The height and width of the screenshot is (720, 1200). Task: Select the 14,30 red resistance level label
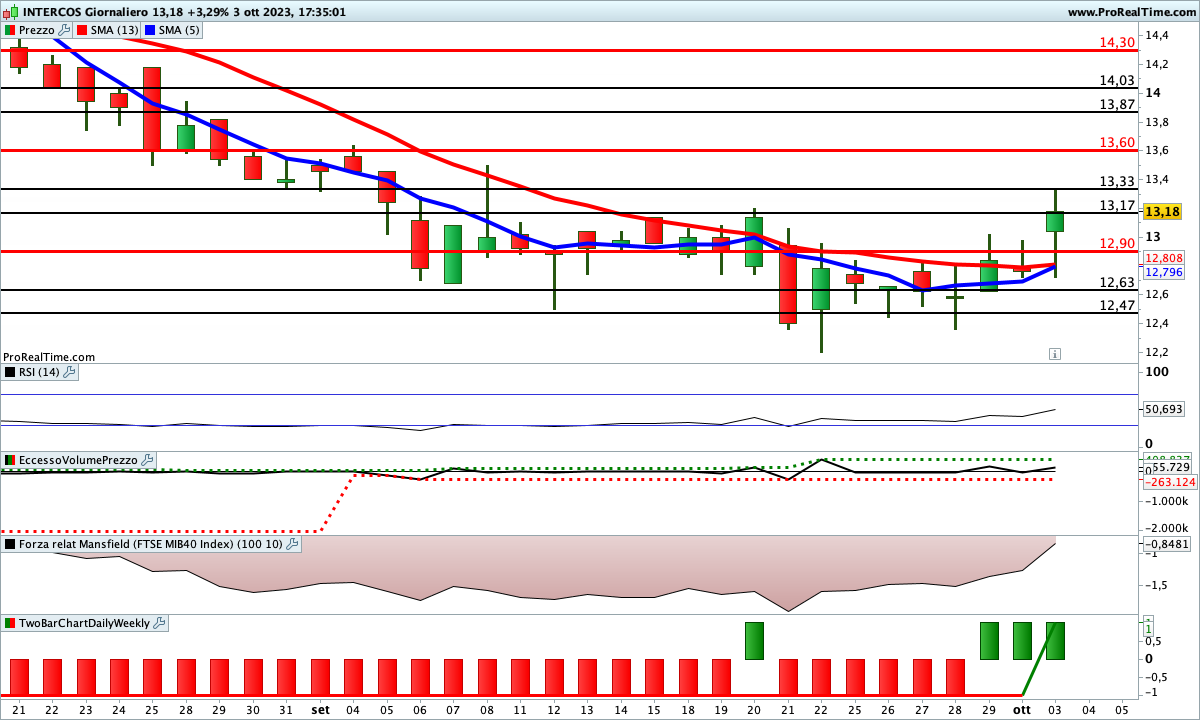[1116, 43]
